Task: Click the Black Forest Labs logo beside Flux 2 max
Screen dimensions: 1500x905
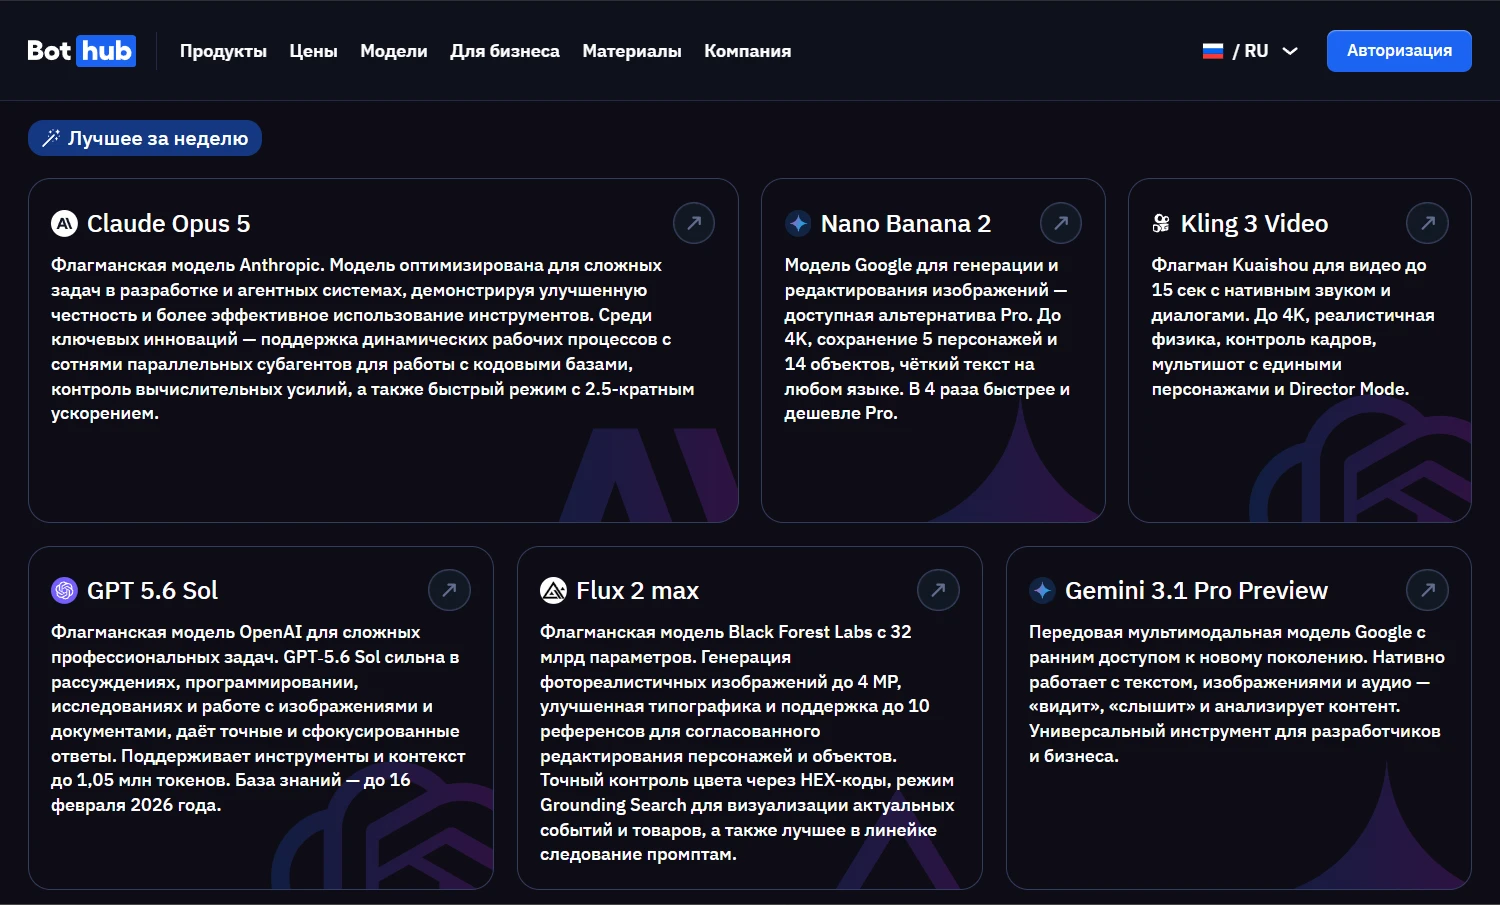Action: [553, 590]
